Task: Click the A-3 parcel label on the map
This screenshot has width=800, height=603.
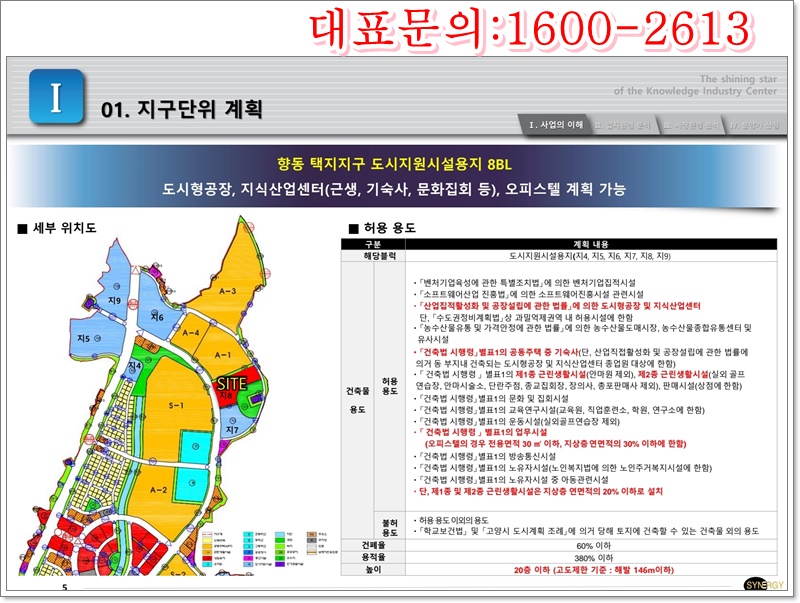Action: tap(228, 291)
